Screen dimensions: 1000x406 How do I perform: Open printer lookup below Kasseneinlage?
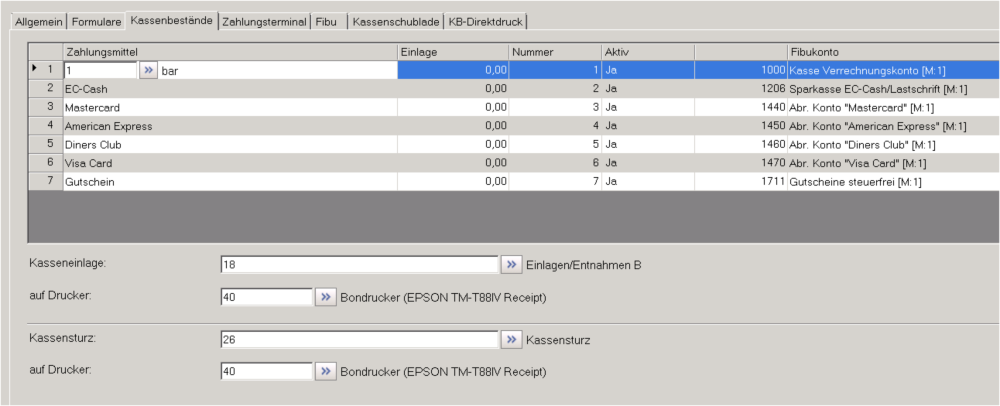pos(326,297)
